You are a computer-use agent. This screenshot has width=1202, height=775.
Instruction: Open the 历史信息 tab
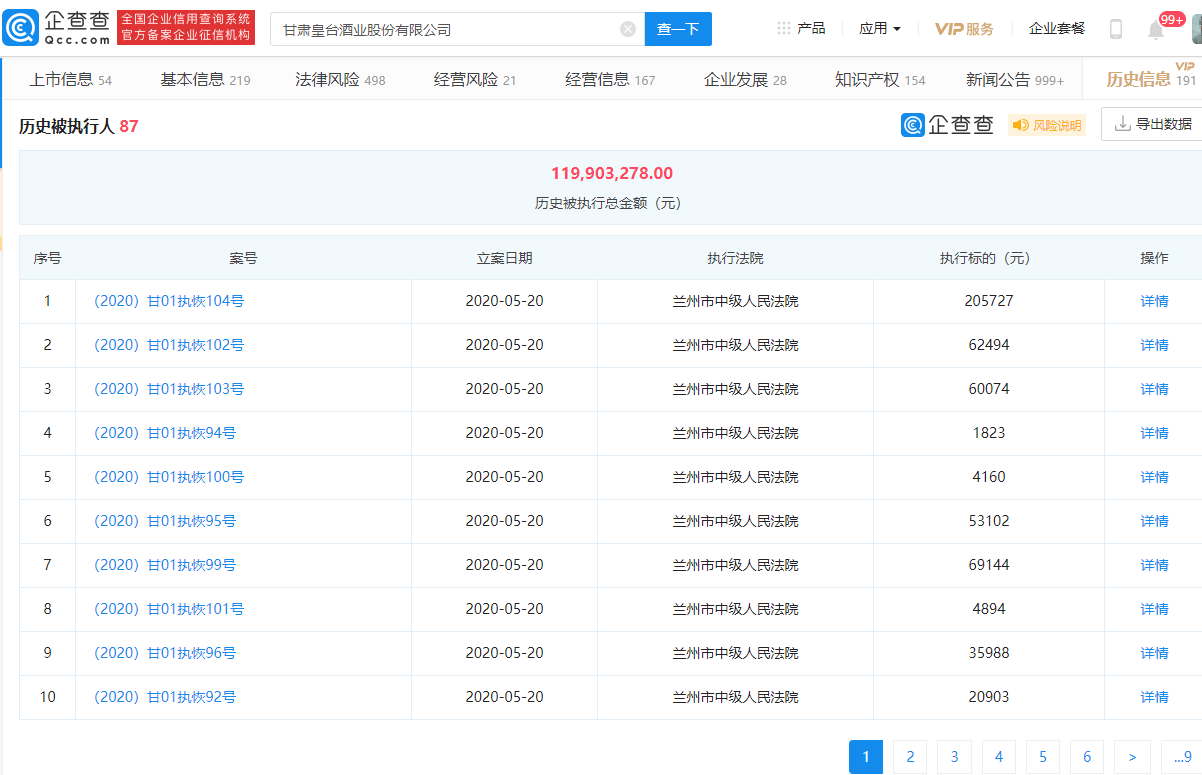pos(1140,79)
